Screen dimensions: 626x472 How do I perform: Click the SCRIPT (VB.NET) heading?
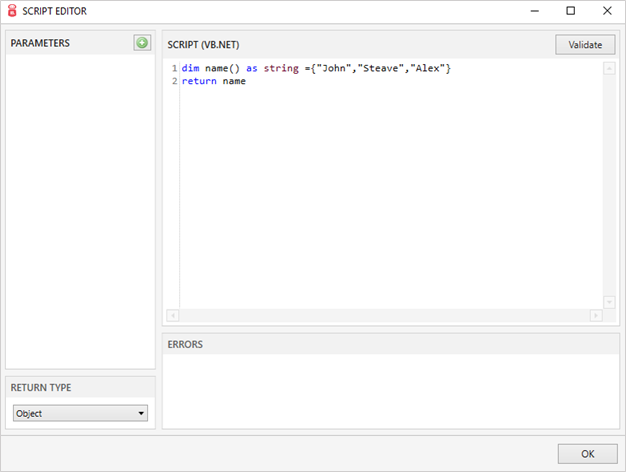203,45
